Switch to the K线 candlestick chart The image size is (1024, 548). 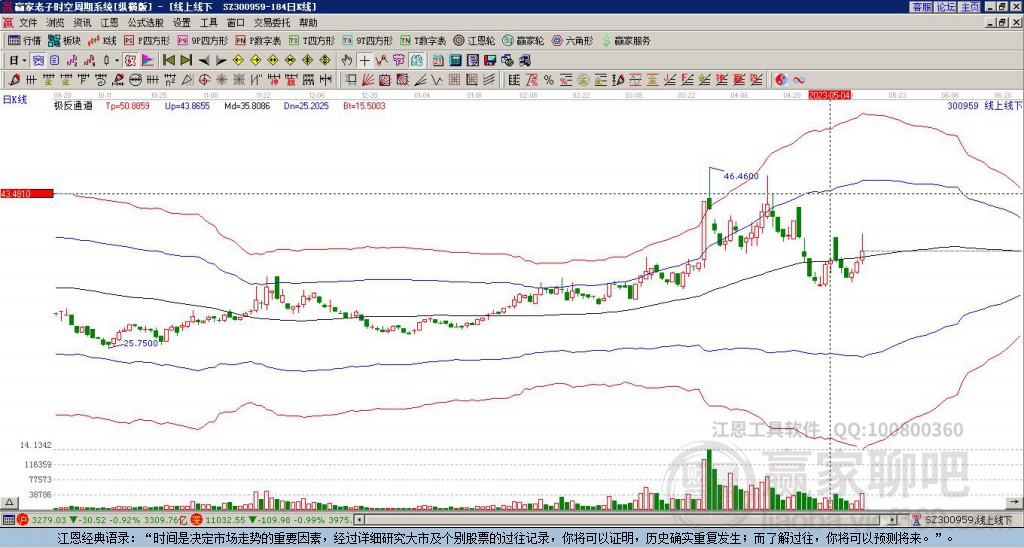coord(102,40)
